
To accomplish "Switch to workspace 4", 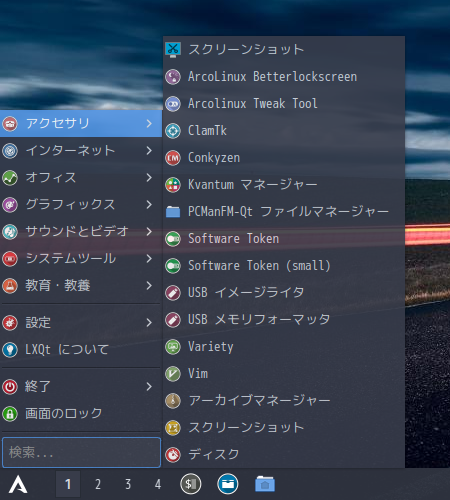I will pos(158,484).
